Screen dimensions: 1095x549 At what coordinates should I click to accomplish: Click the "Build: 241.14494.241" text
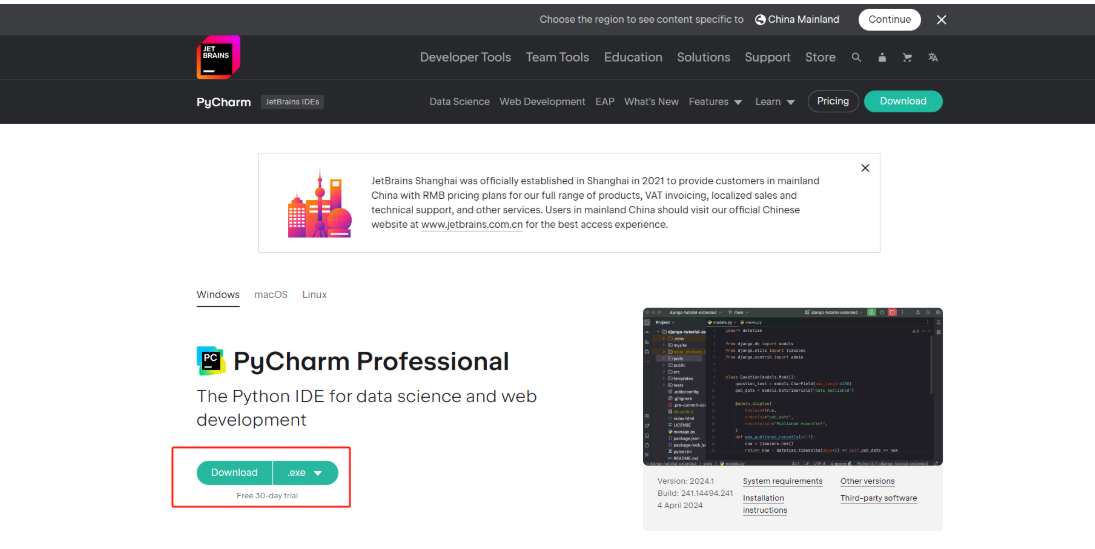pos(695,493)
